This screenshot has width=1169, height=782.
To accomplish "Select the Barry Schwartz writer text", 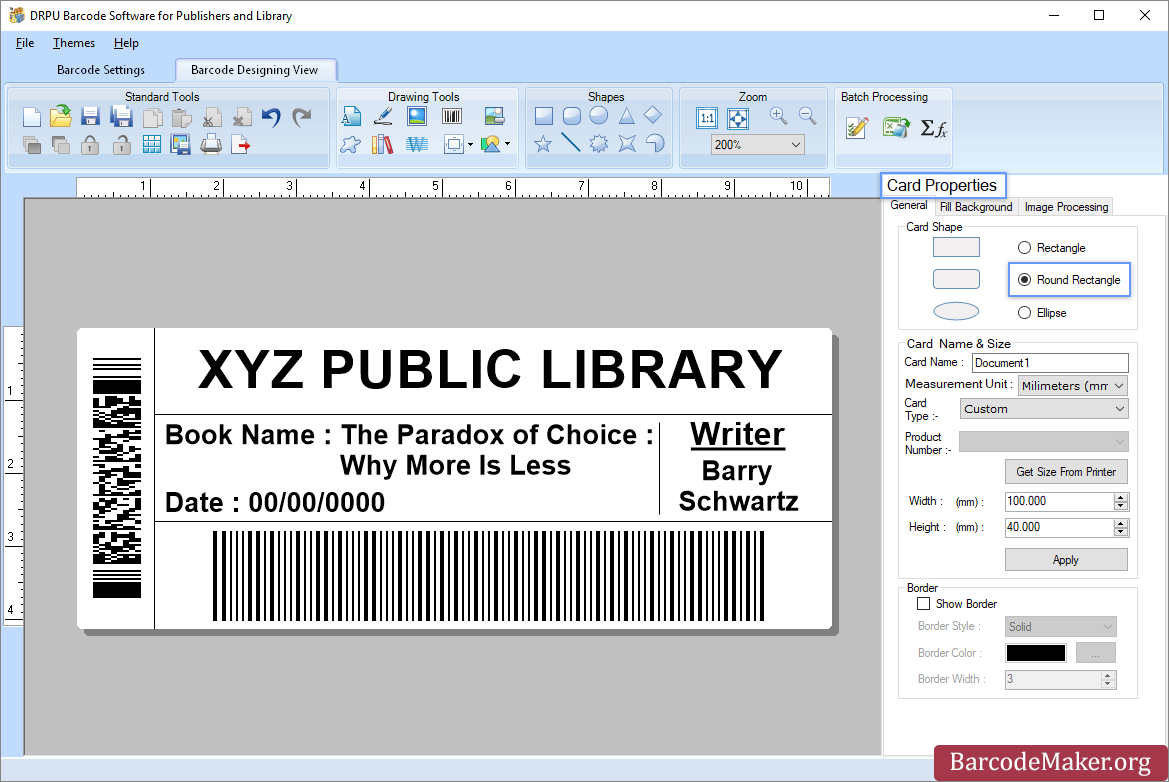I will click(738, 486).
